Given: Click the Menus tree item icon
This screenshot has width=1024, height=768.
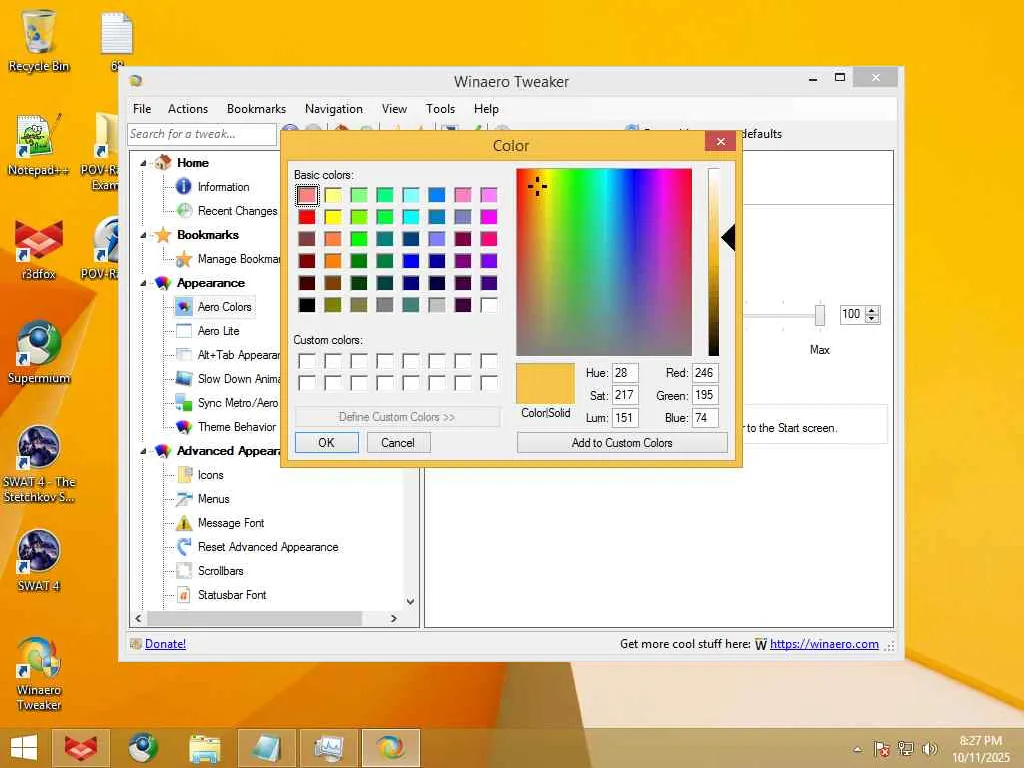Looking at the screenshot, I should pyautogui.click(x=184, y=499).
